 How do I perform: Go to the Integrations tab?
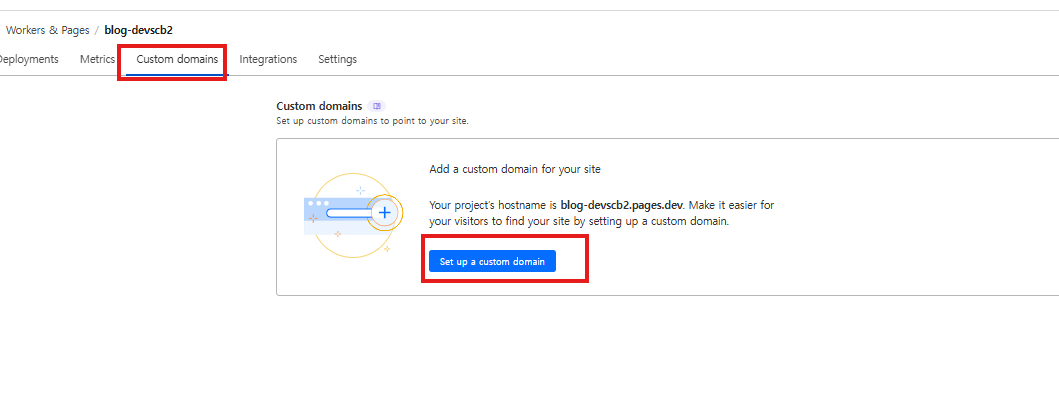coord(268,59)
